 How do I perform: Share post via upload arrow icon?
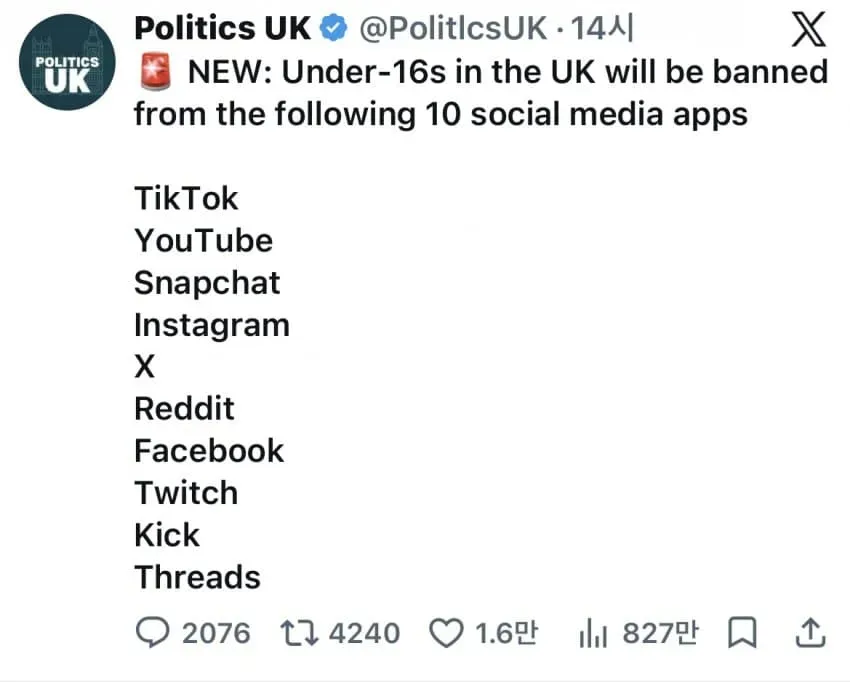coord(810,633)
